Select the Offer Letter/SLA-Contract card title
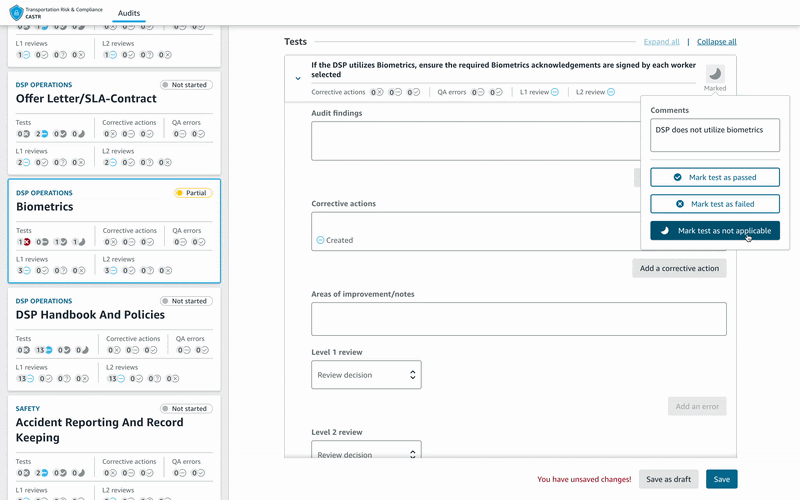 [86, 99]
